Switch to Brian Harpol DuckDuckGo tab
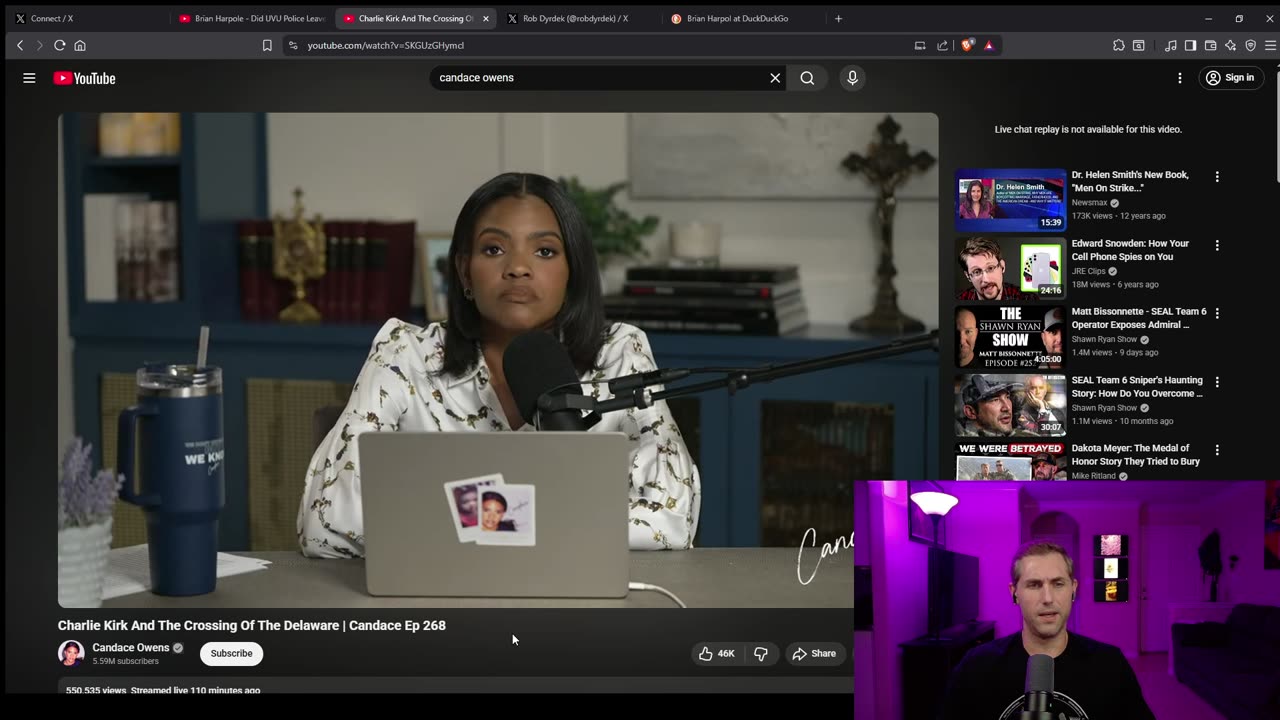The image size is (1280, 720). point(742,18)
